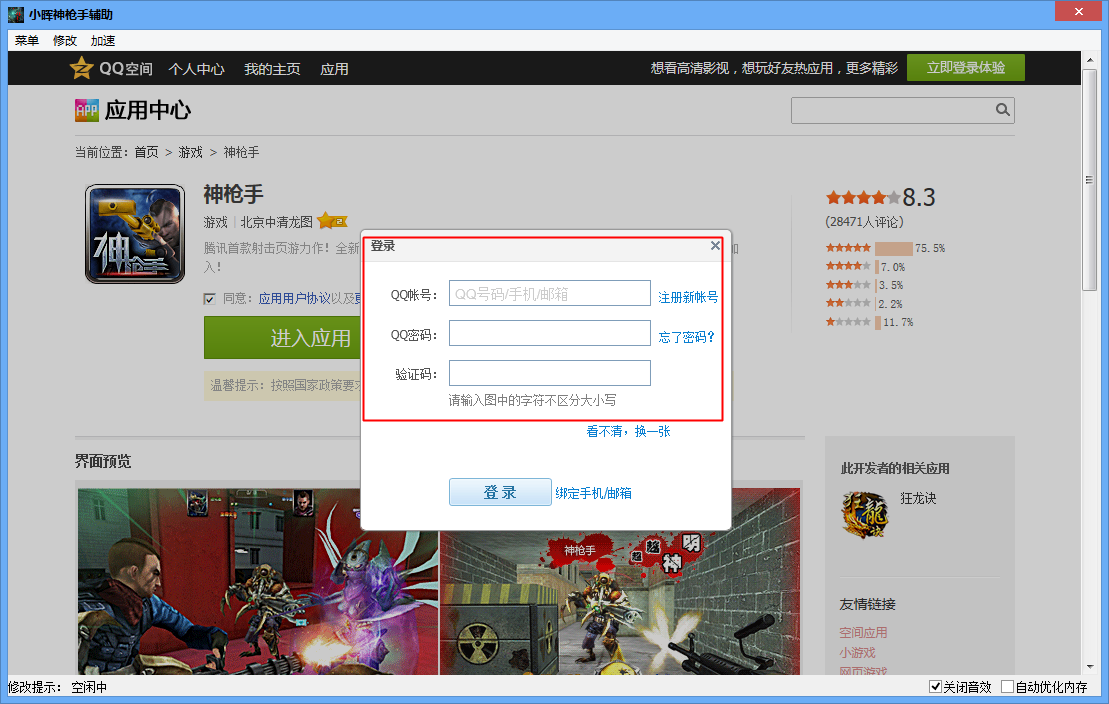This screenshot has height=704, width=1109.
Task: Click the green 立即登录体验 button
Action: (965, 67)
